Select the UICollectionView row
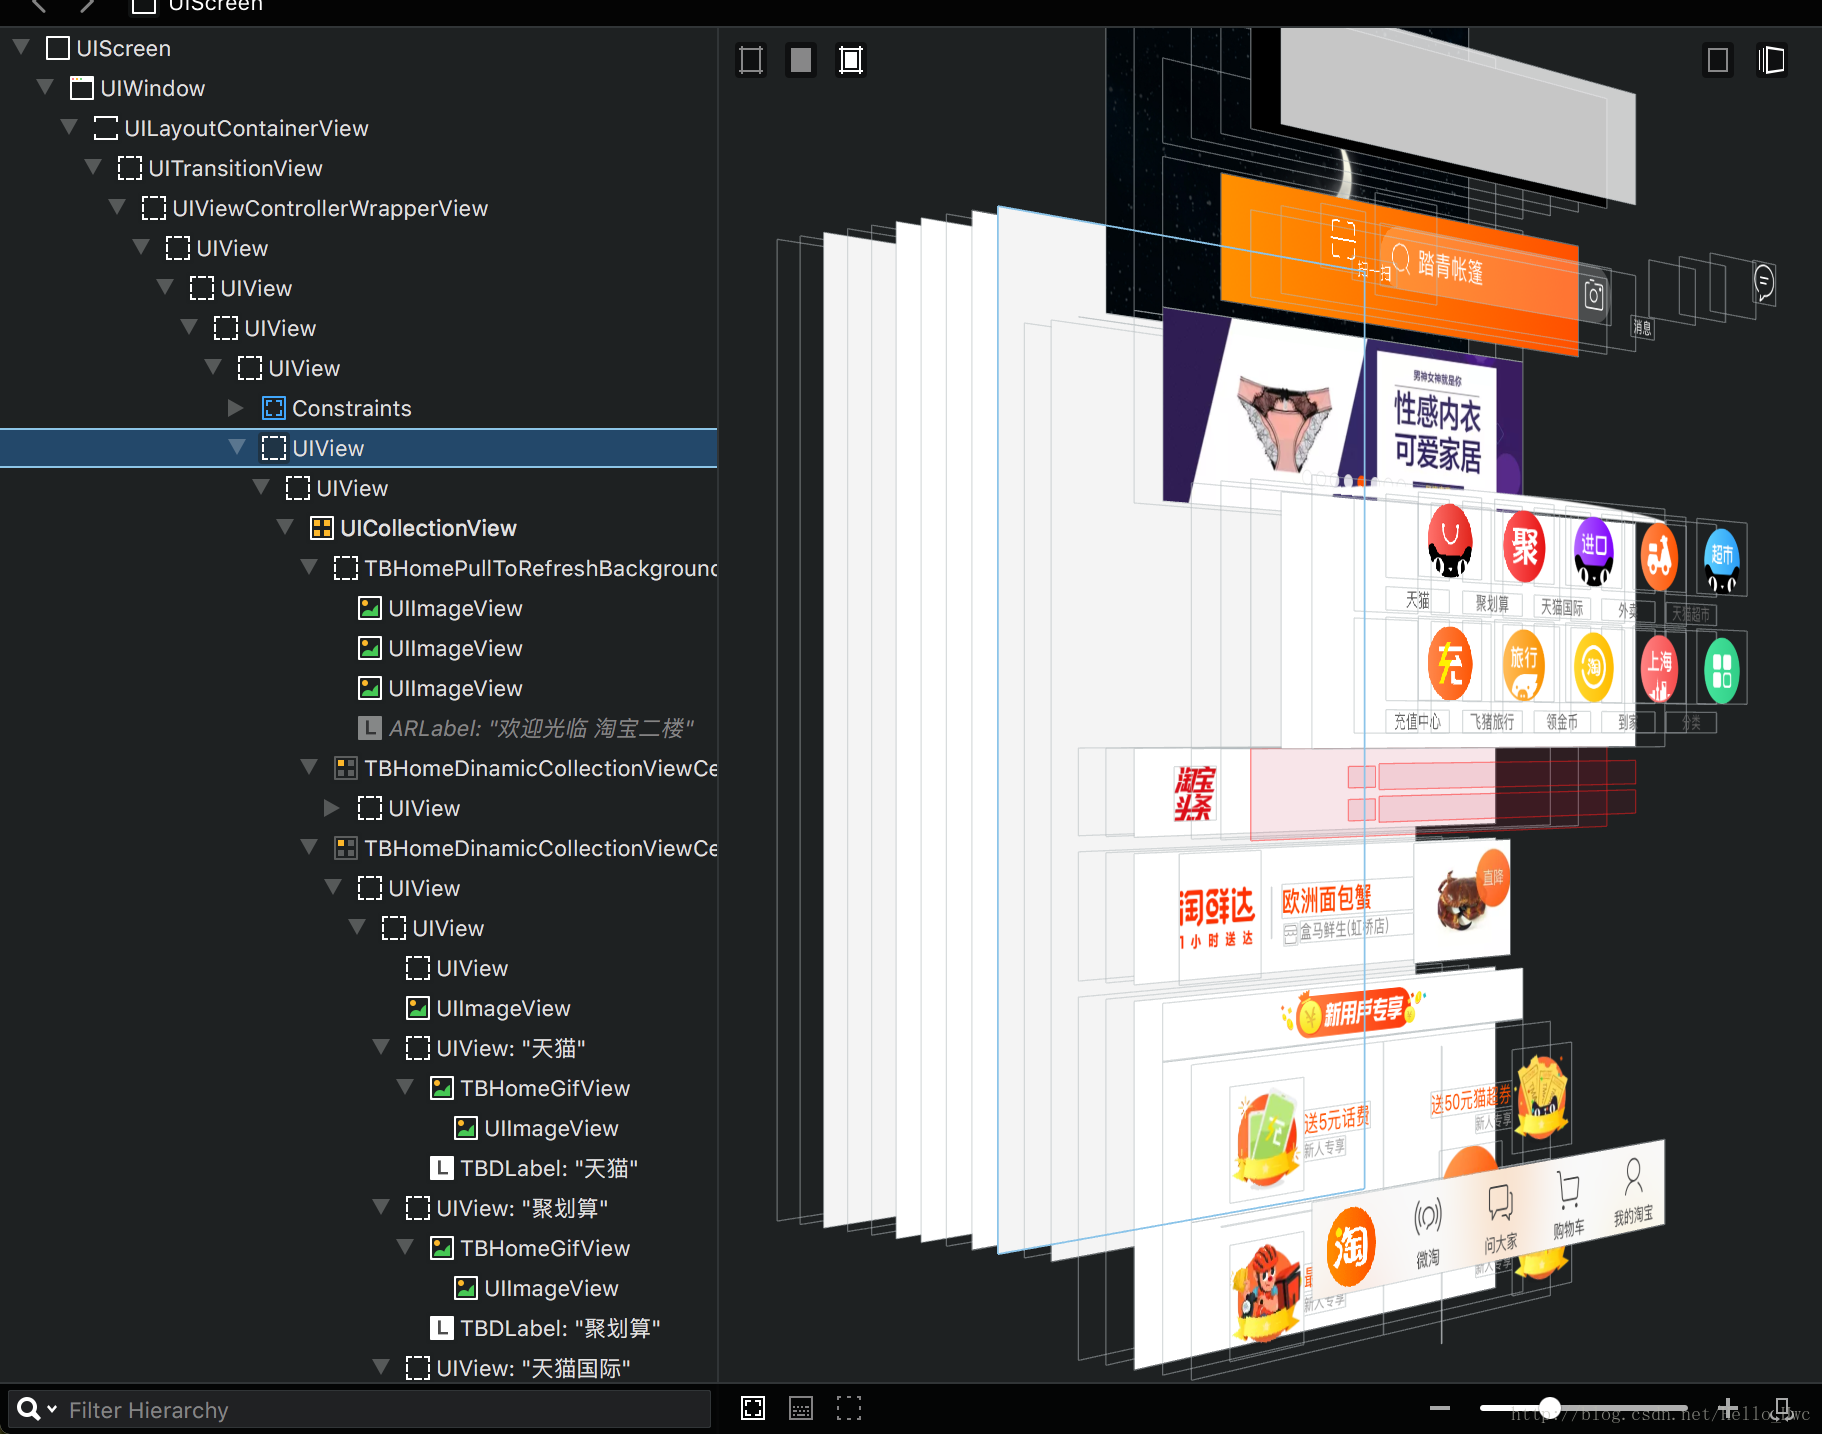This screenshot has width=1822, height=1434. point(359,528)
